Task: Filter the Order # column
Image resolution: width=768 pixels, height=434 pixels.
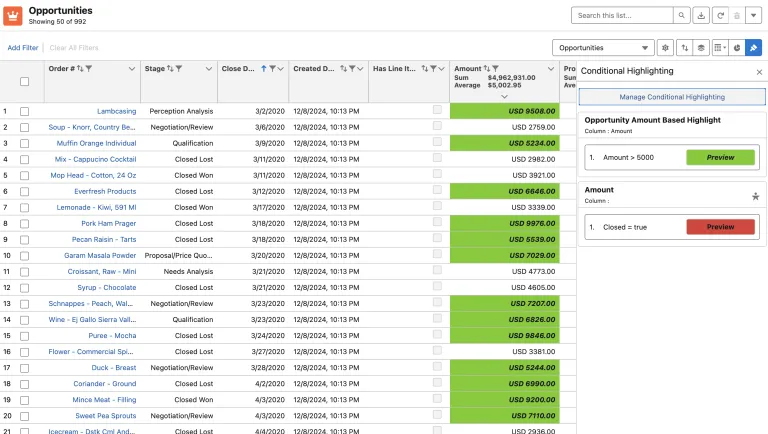Action: [x=89, y=69]
